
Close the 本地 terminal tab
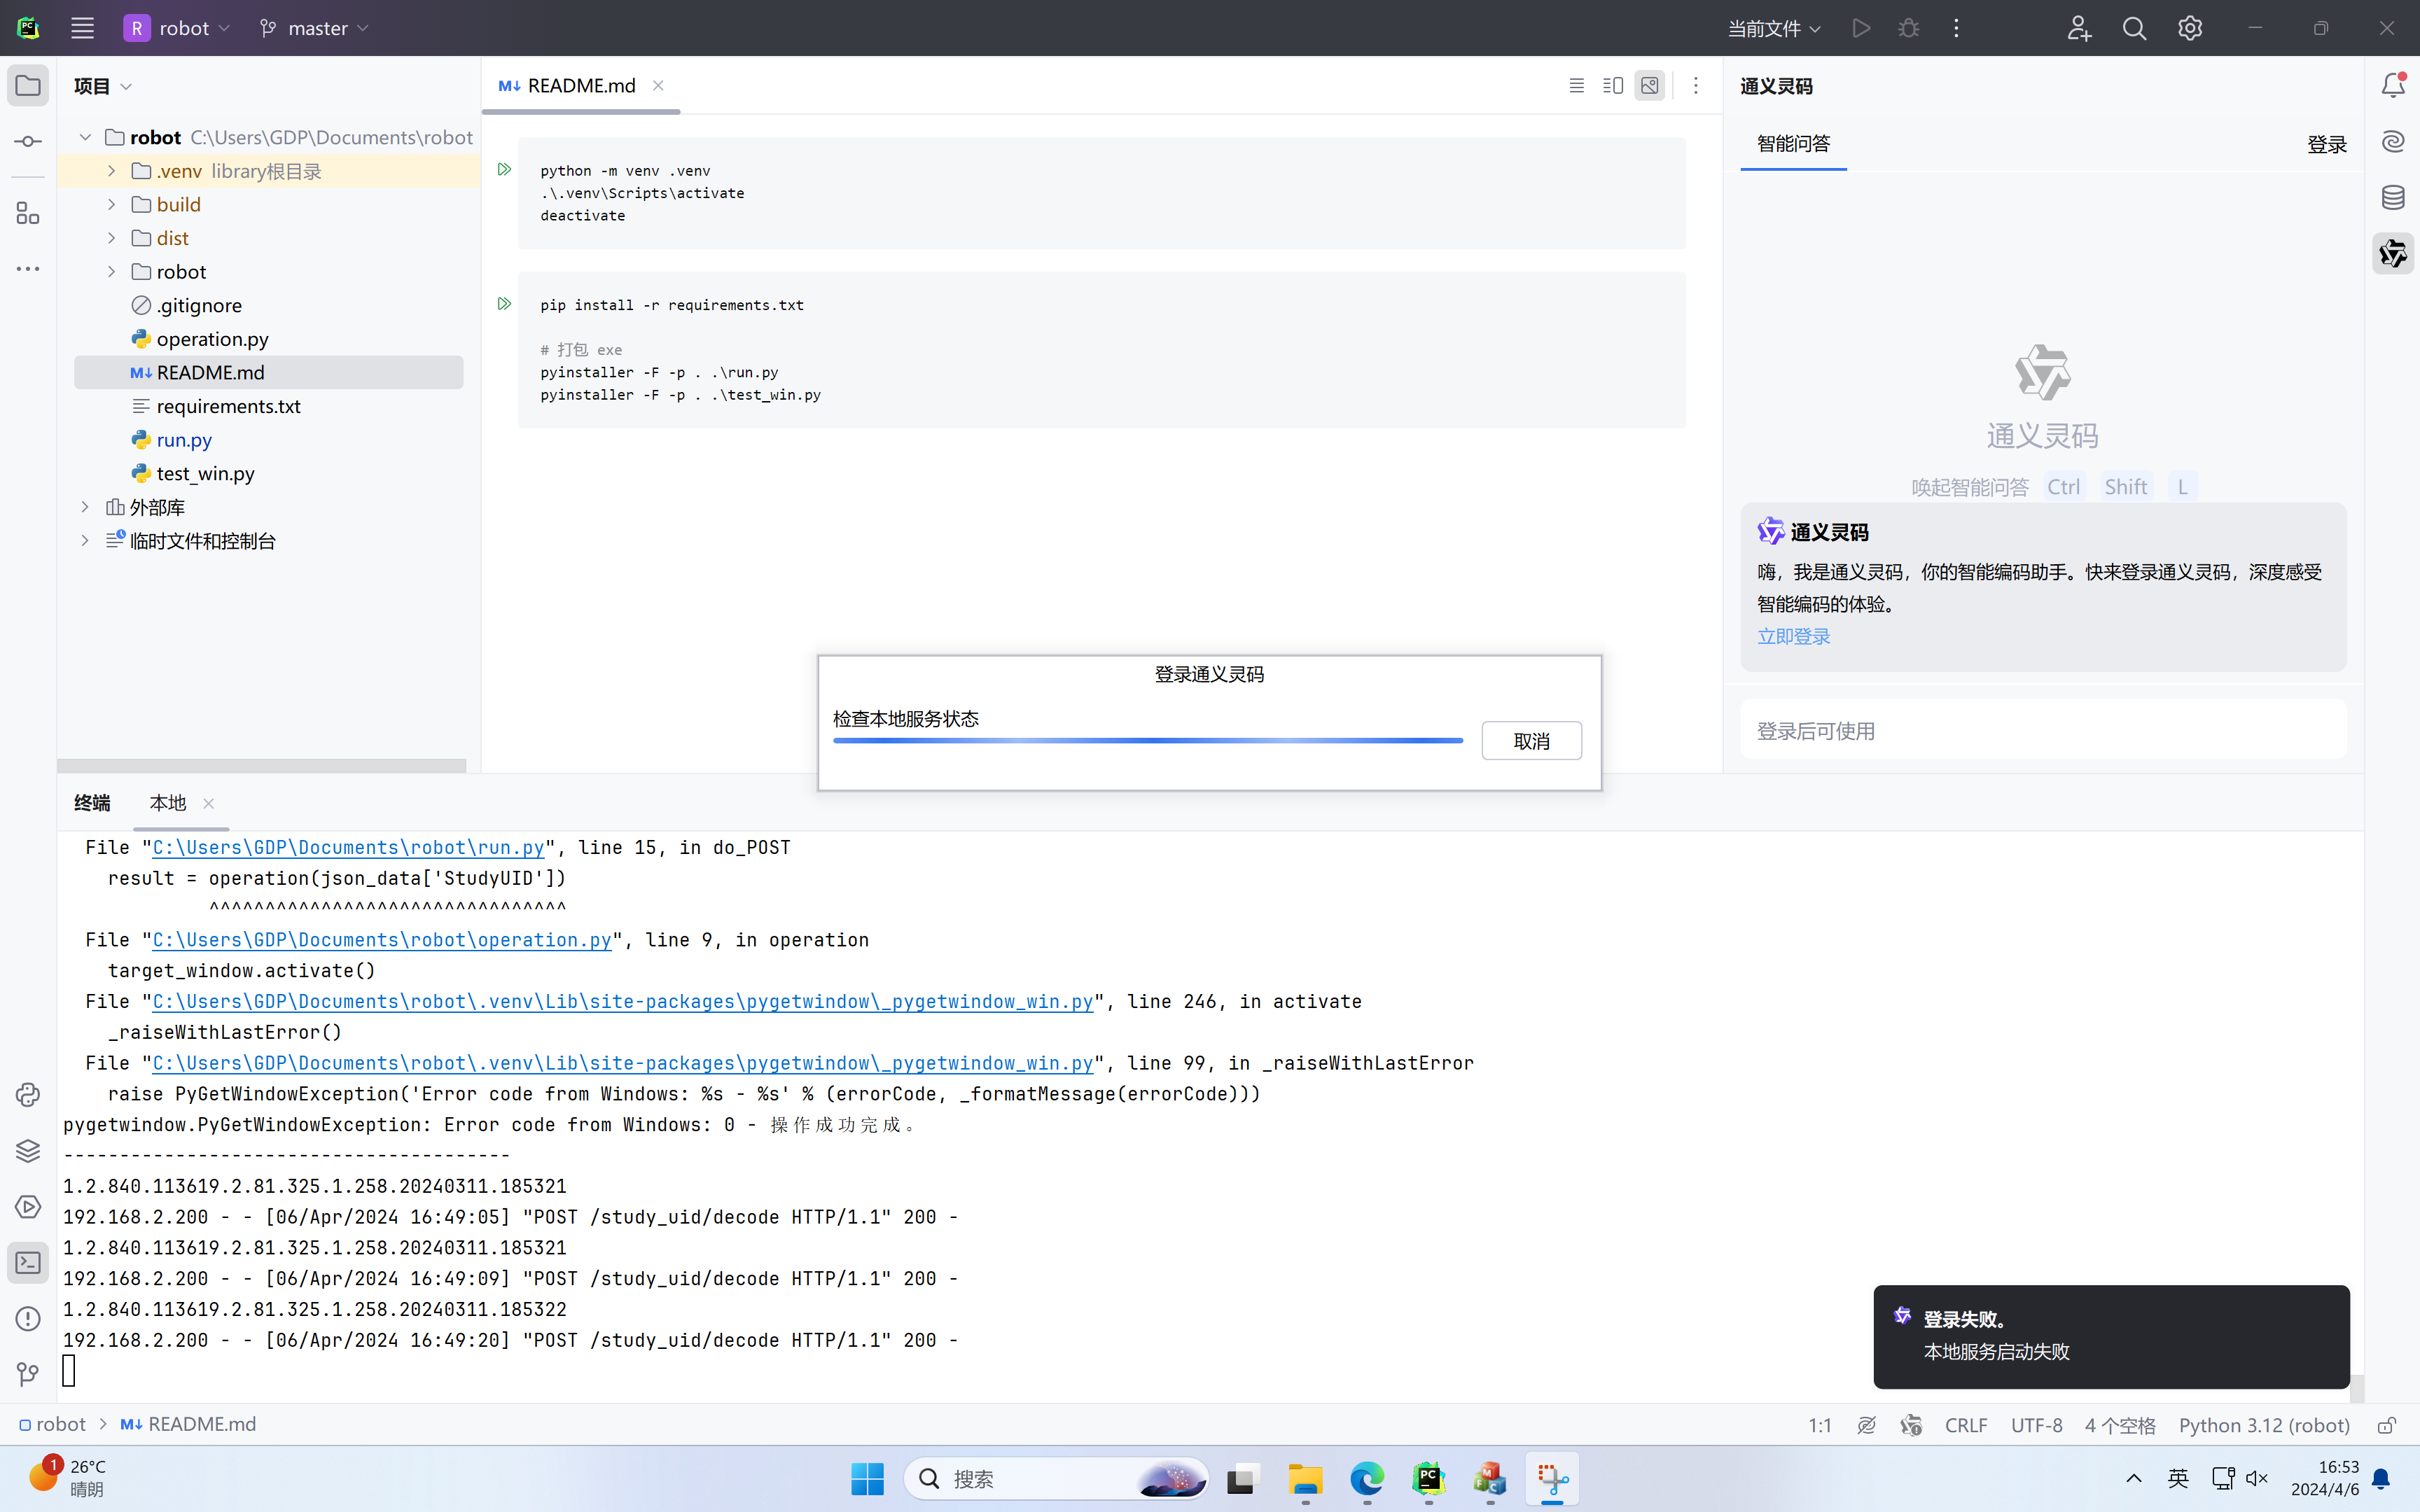[208, 803]
